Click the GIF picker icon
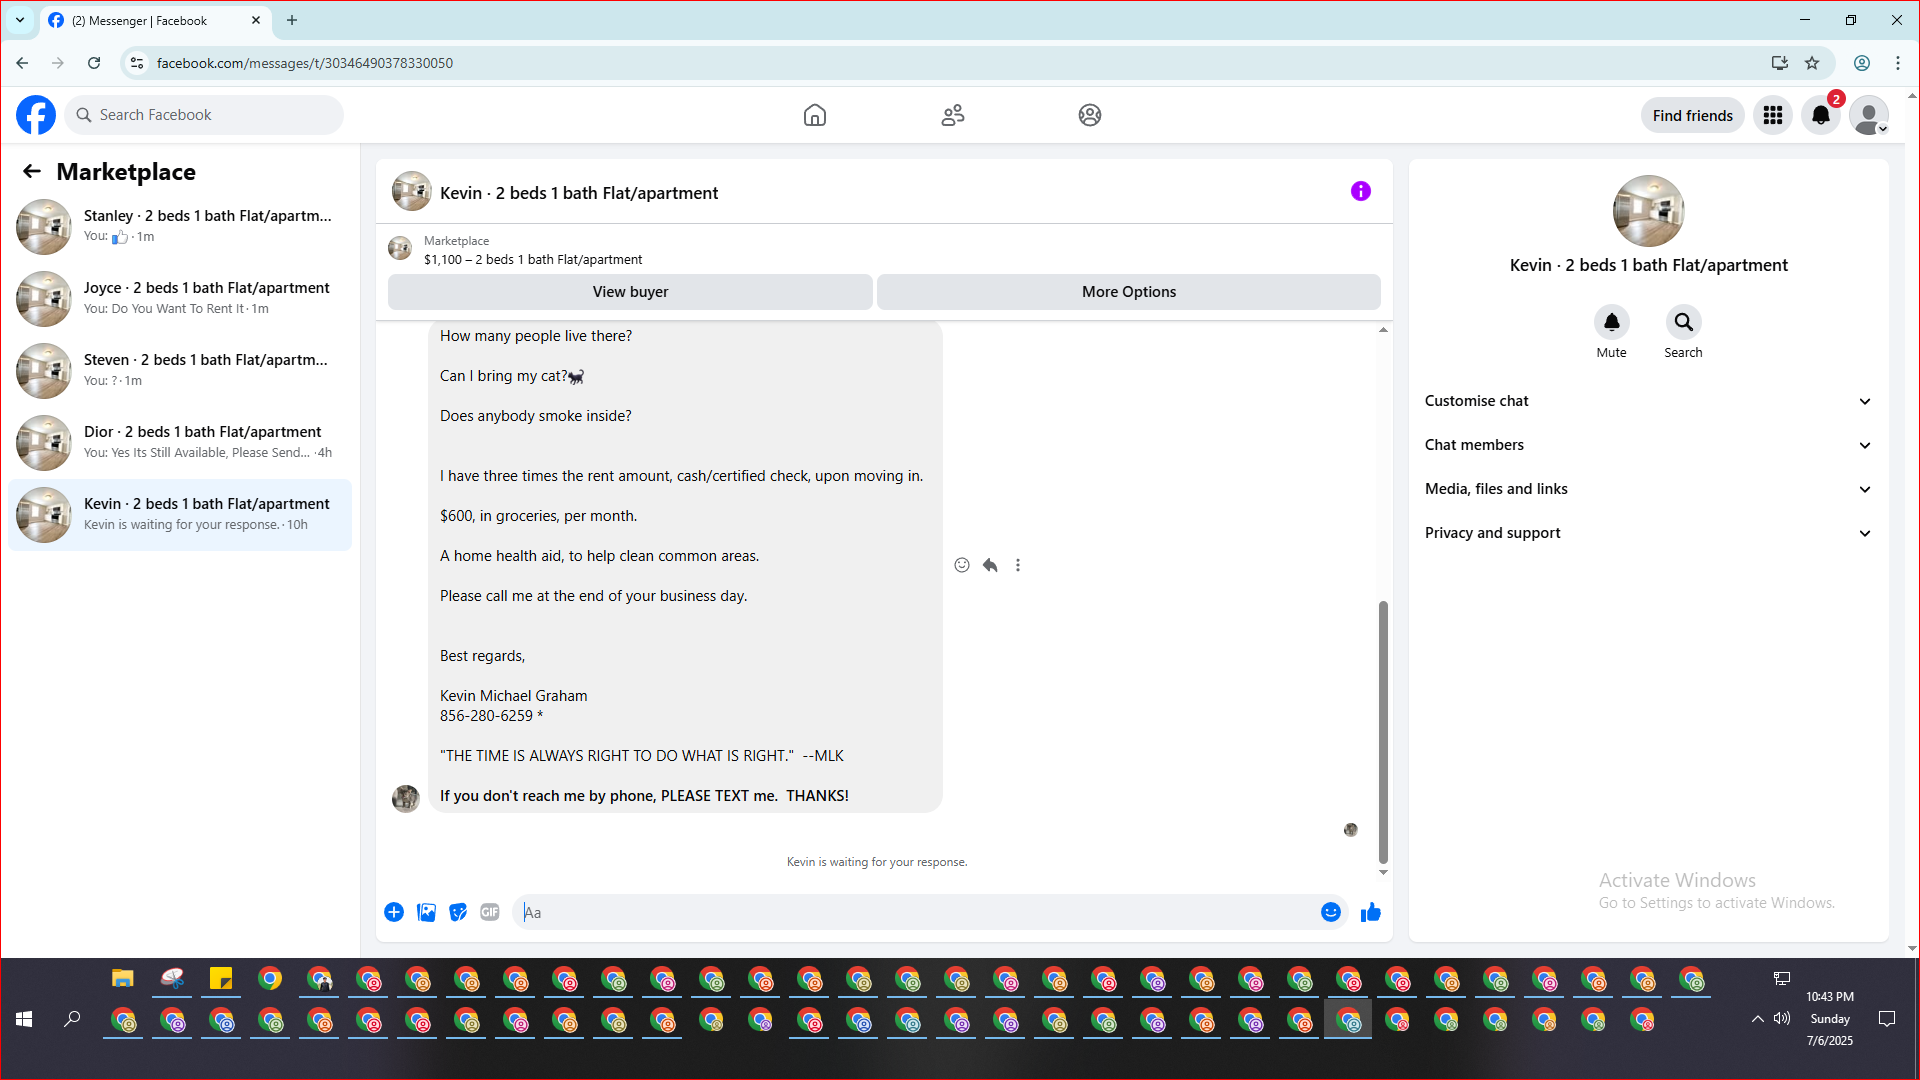 click(490, 912)
